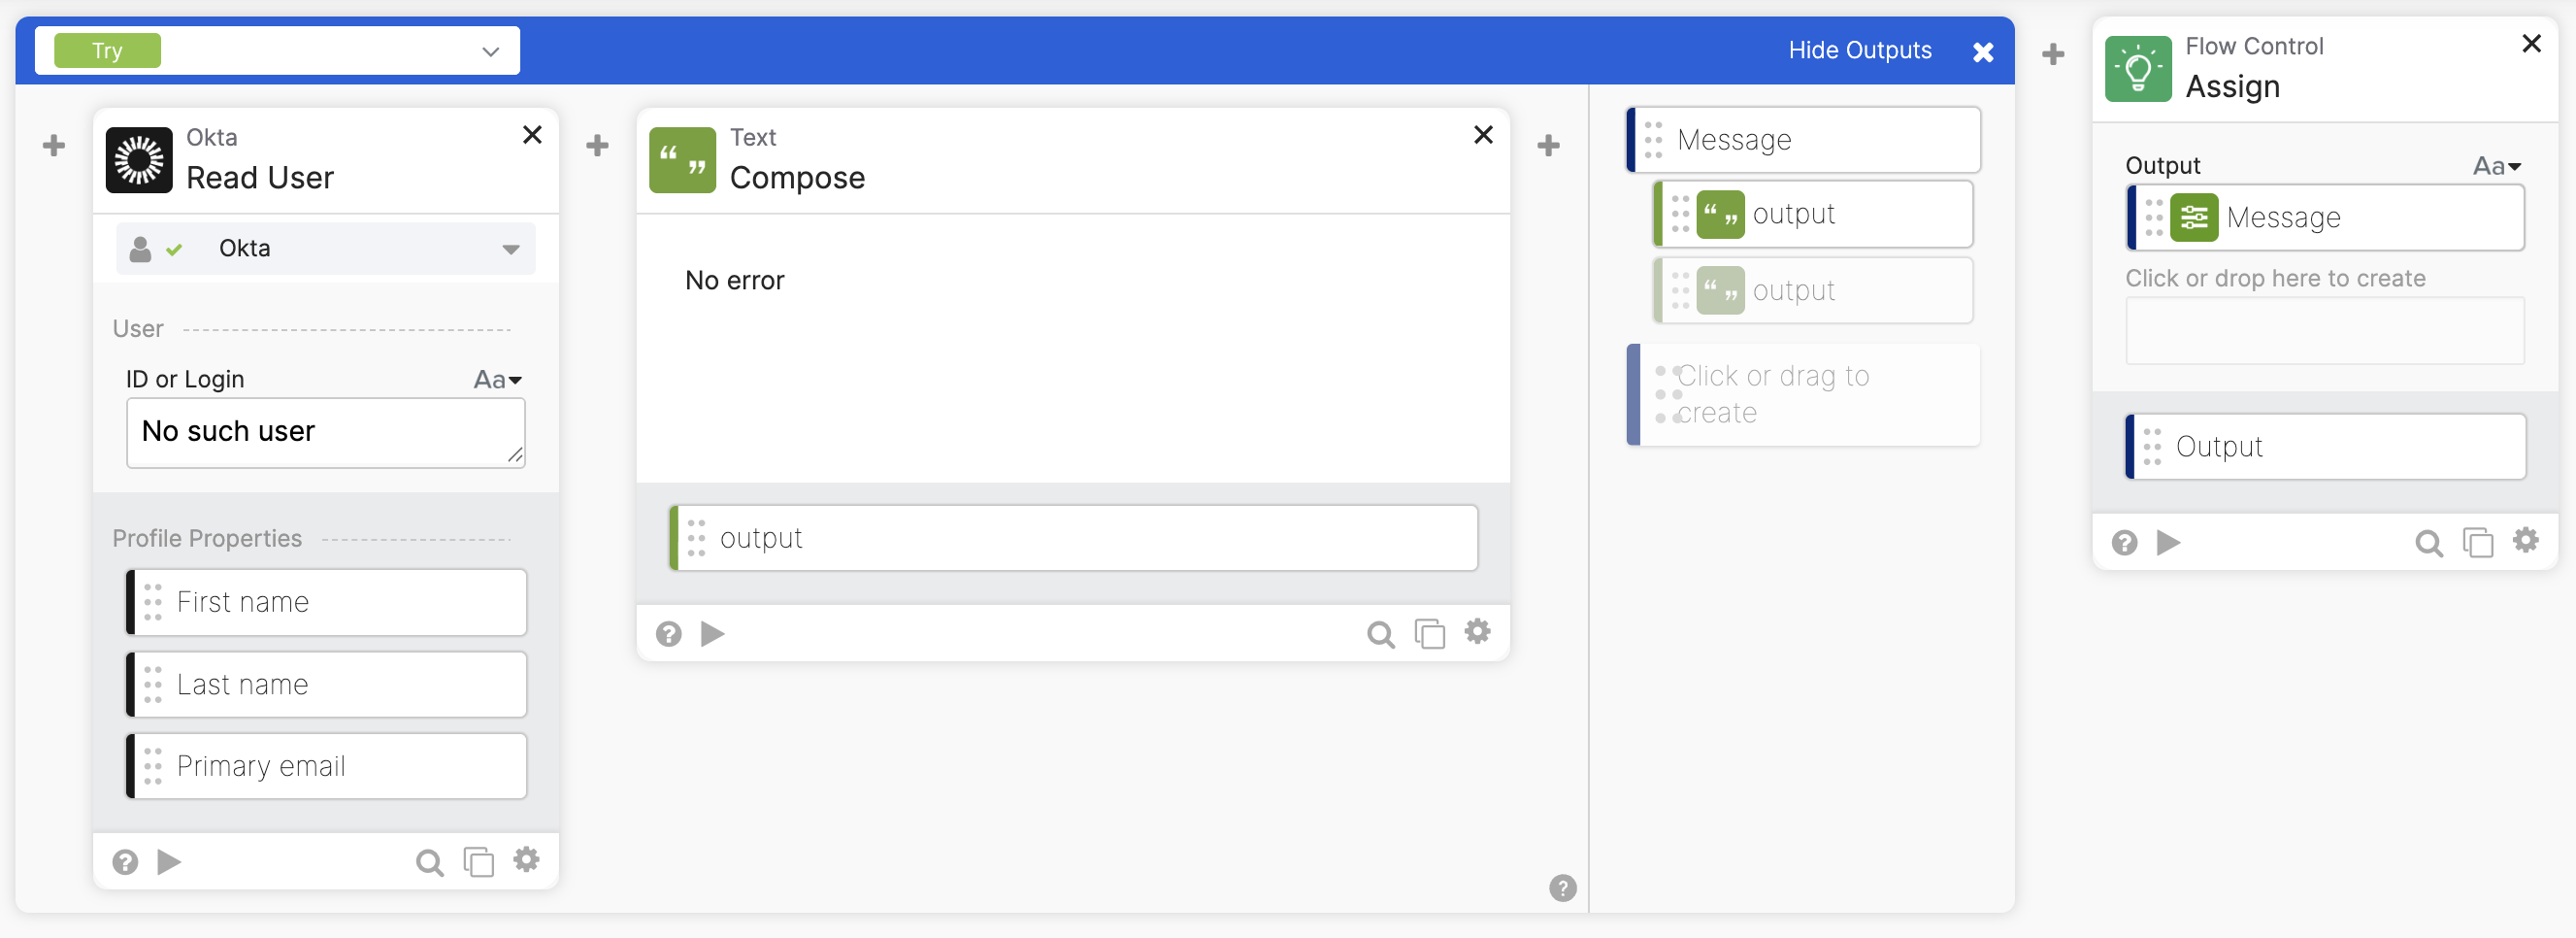
Task: Click the Okta Read User logo icon
Action: click(x=139, y=160)
